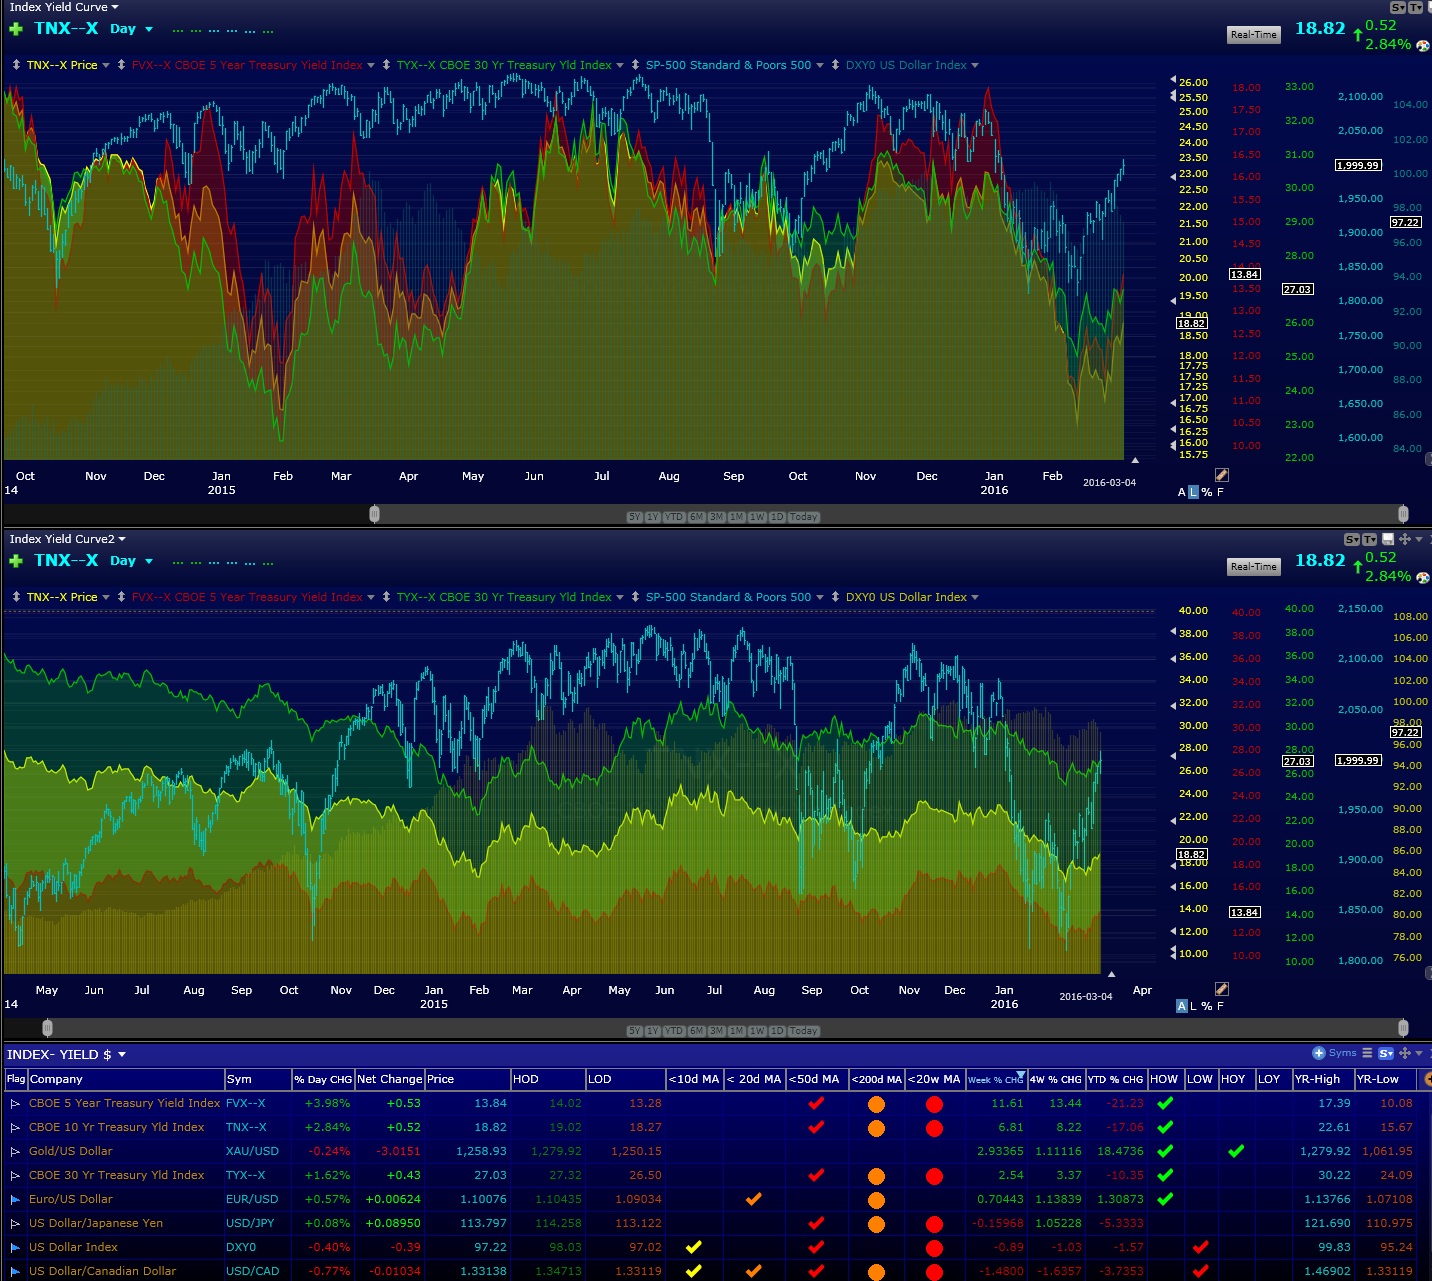The height and width of the screenshot is (1281, 1432).
Task: Sort by the % Day CHG column header
Action: tap(323, 1079)
